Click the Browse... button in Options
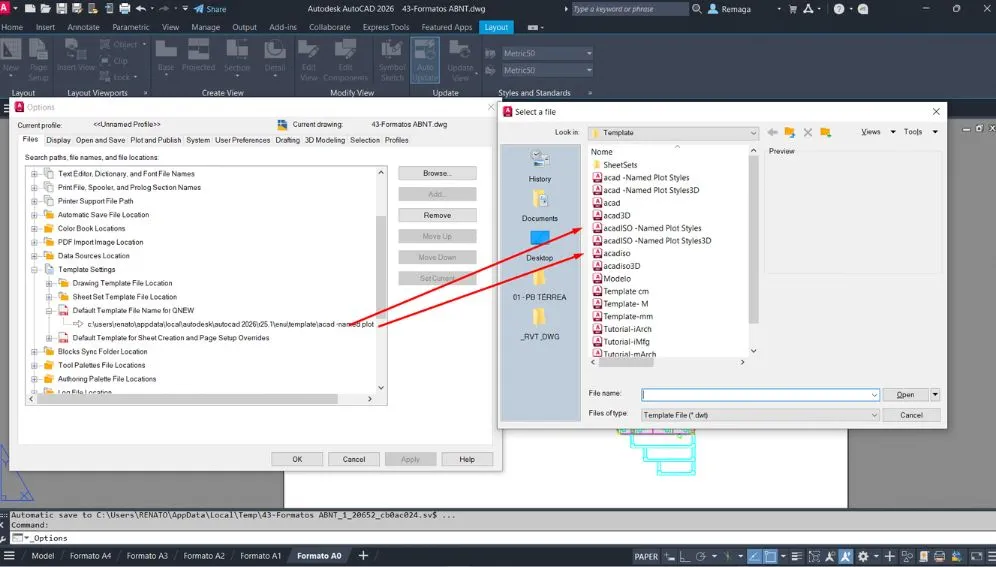This screenshot has height=567, width=996. [437, 173]
